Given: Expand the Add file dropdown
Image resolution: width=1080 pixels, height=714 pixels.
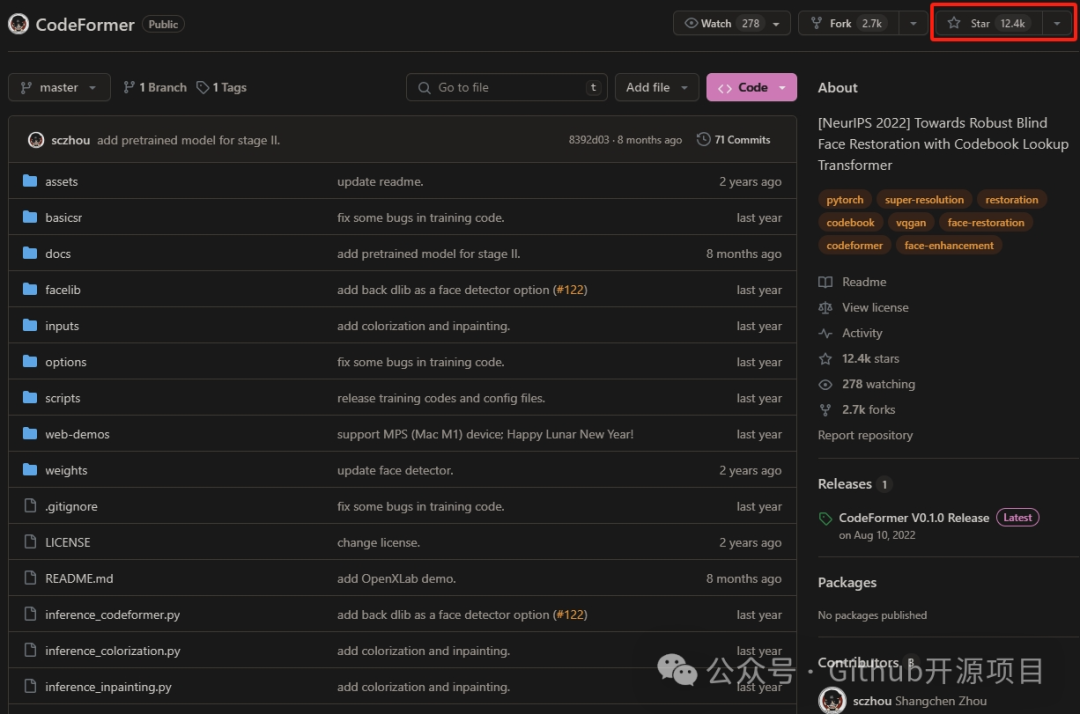Looking at the screenshot, I should [x=657, y=87].
